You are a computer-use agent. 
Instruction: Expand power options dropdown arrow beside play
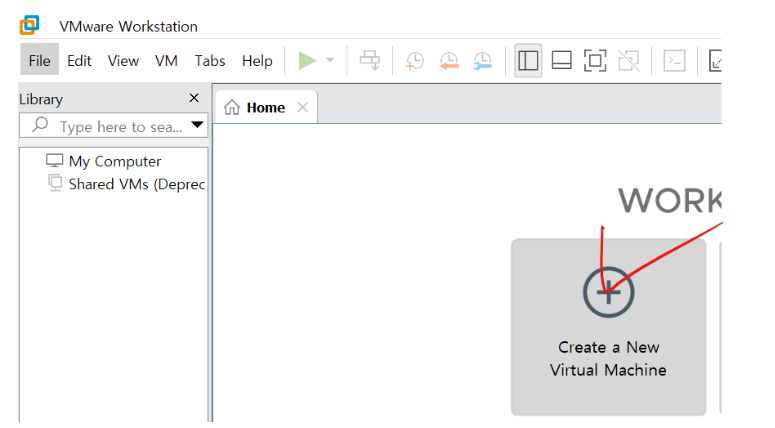click(330, 60)
